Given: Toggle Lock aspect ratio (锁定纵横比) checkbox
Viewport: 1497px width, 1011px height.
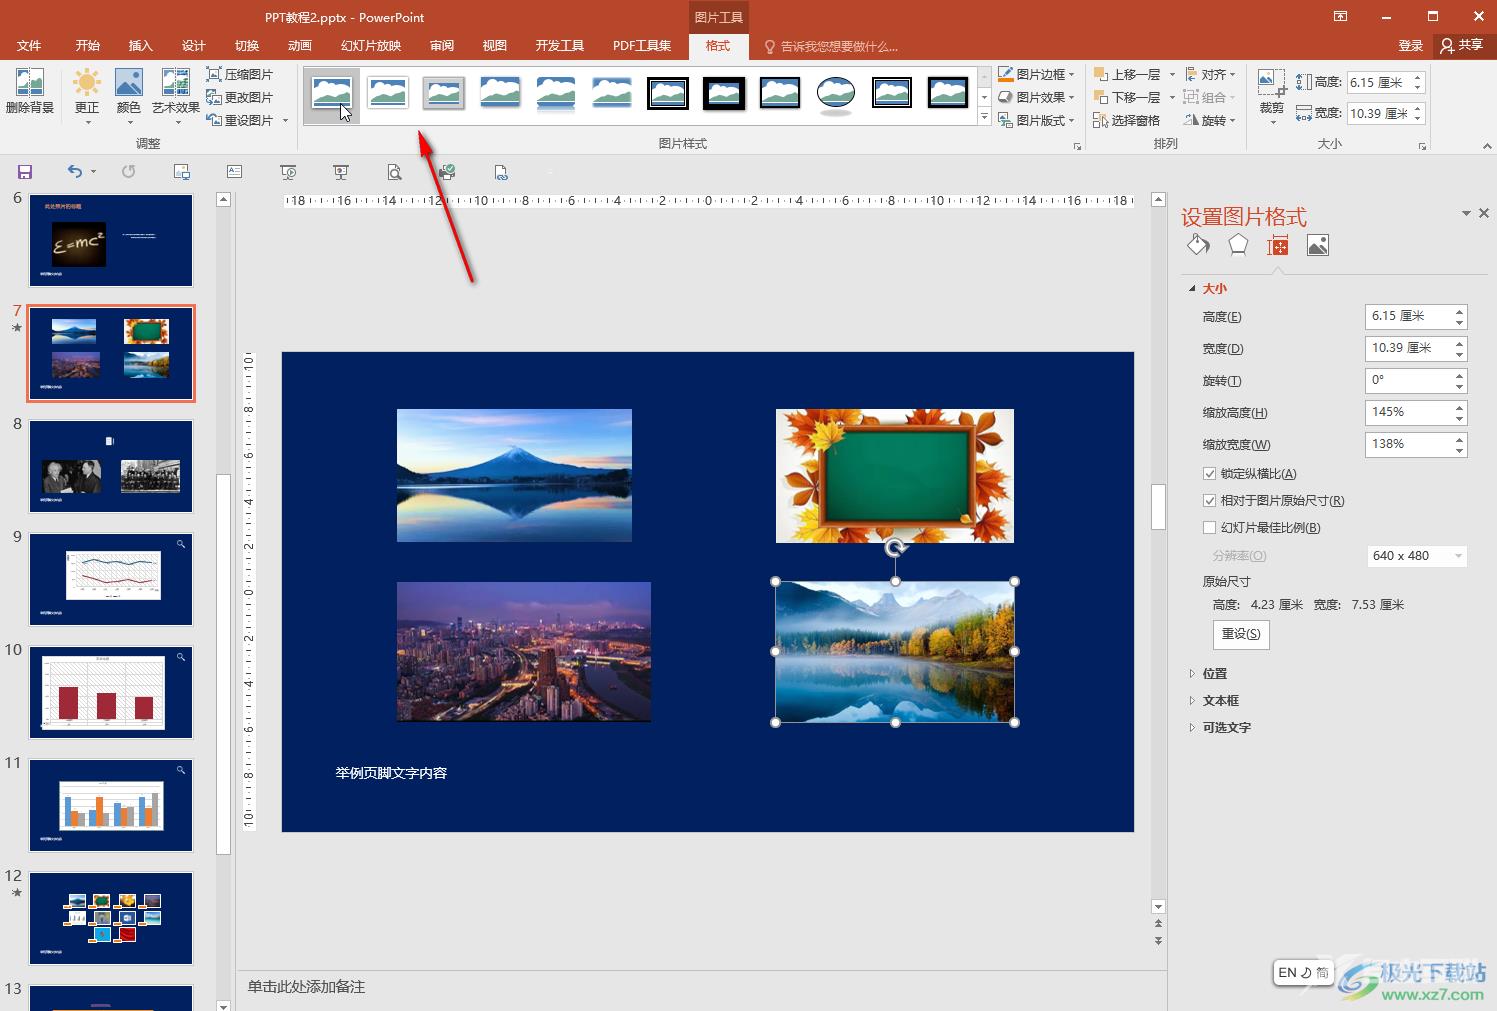Looking at the screenshot, I should click(1210, 474).
